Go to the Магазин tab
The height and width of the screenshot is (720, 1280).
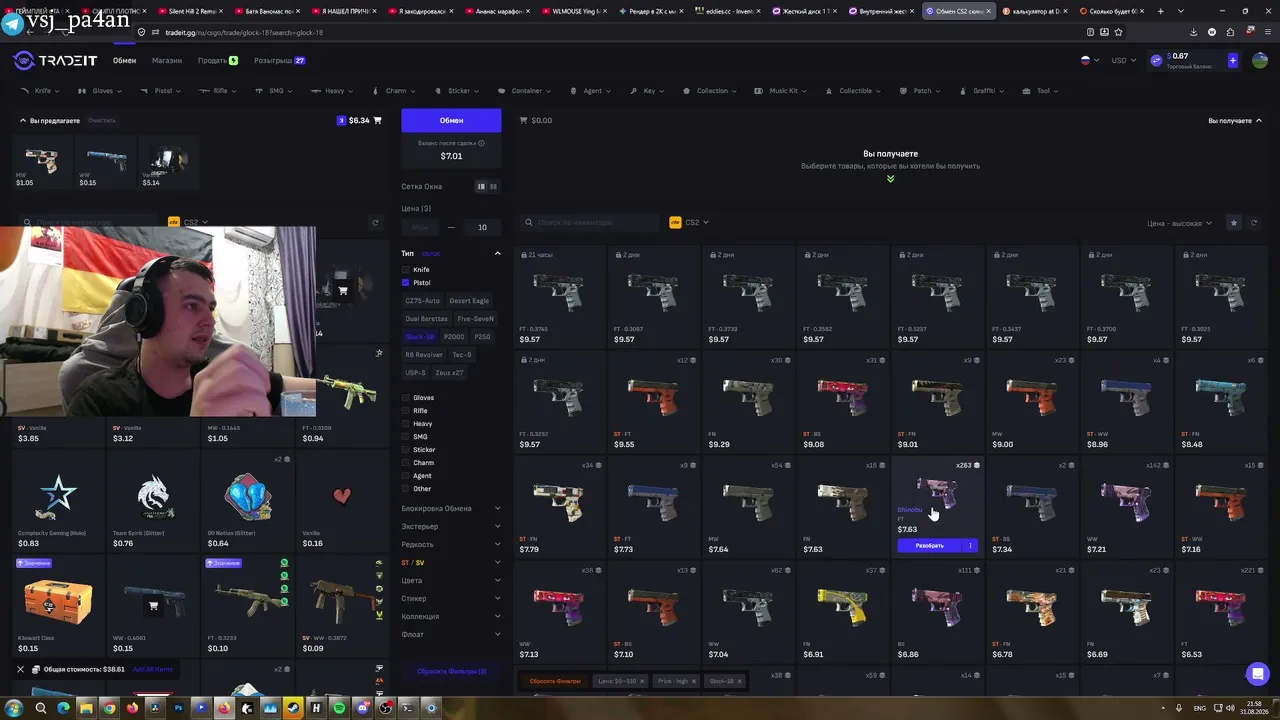(x=167, y=60)
